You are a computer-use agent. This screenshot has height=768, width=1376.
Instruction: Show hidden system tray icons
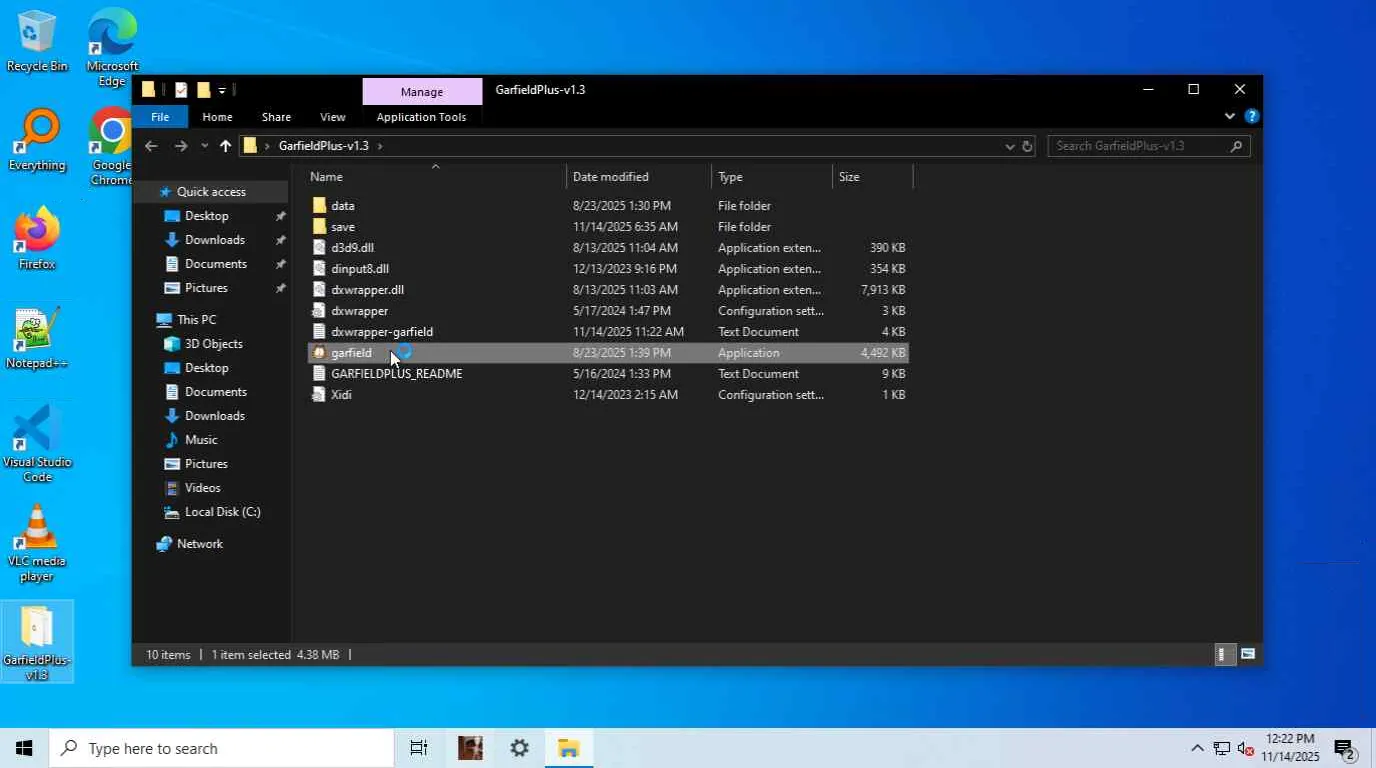(x=1197, y=748)
